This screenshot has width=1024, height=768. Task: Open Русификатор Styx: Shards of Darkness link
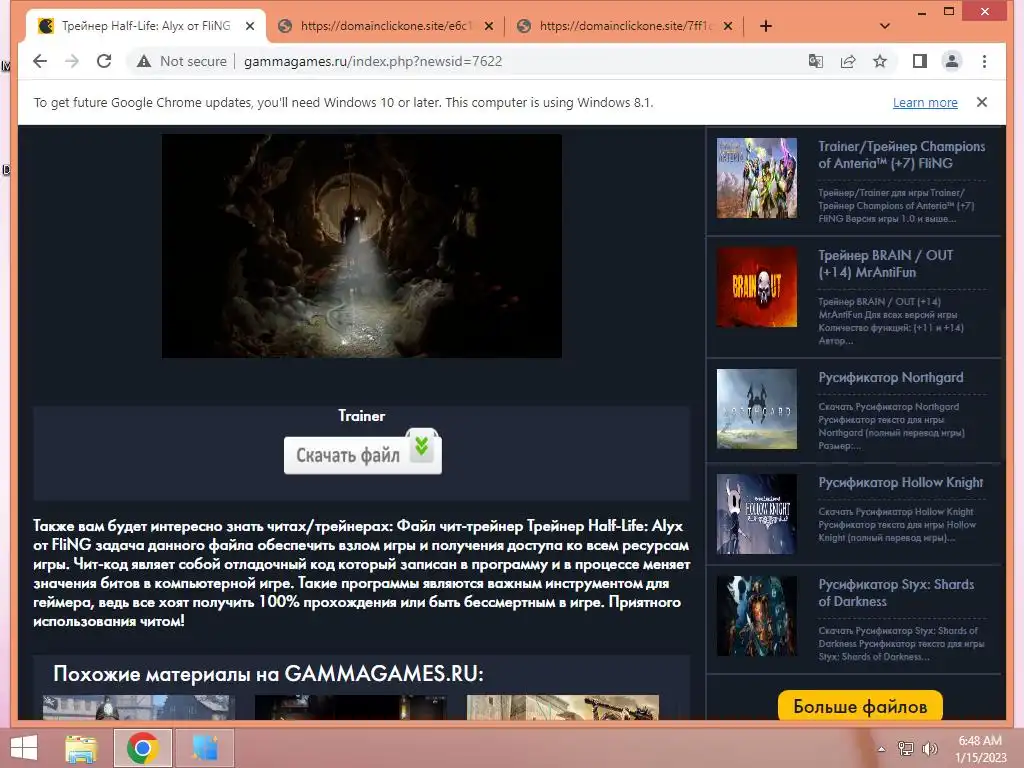coord(896,593)
